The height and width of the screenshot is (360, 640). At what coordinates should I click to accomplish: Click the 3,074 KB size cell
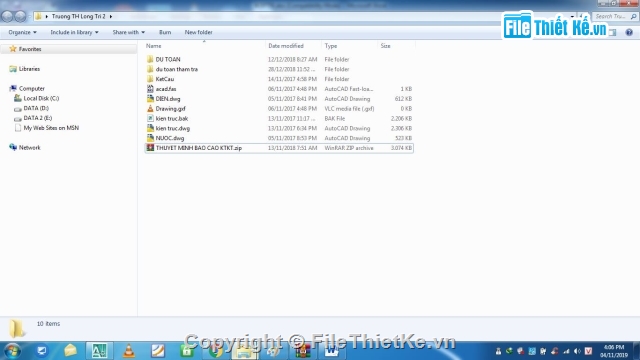click(401, 148)
